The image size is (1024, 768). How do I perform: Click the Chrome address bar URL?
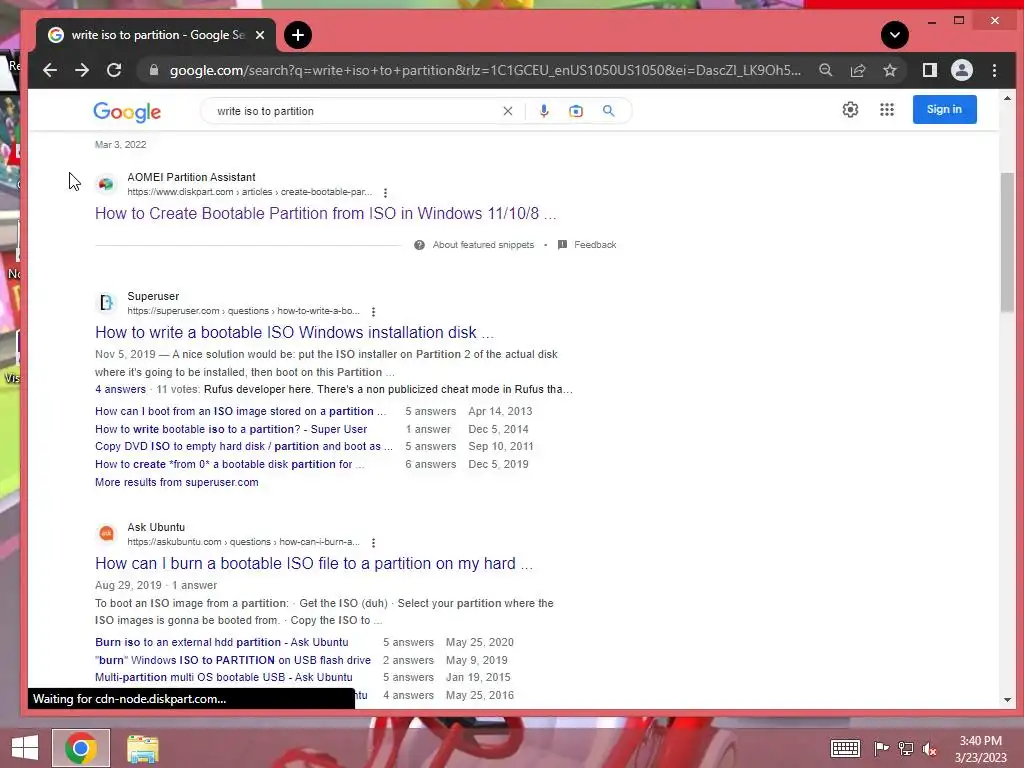tap(485, 71)
